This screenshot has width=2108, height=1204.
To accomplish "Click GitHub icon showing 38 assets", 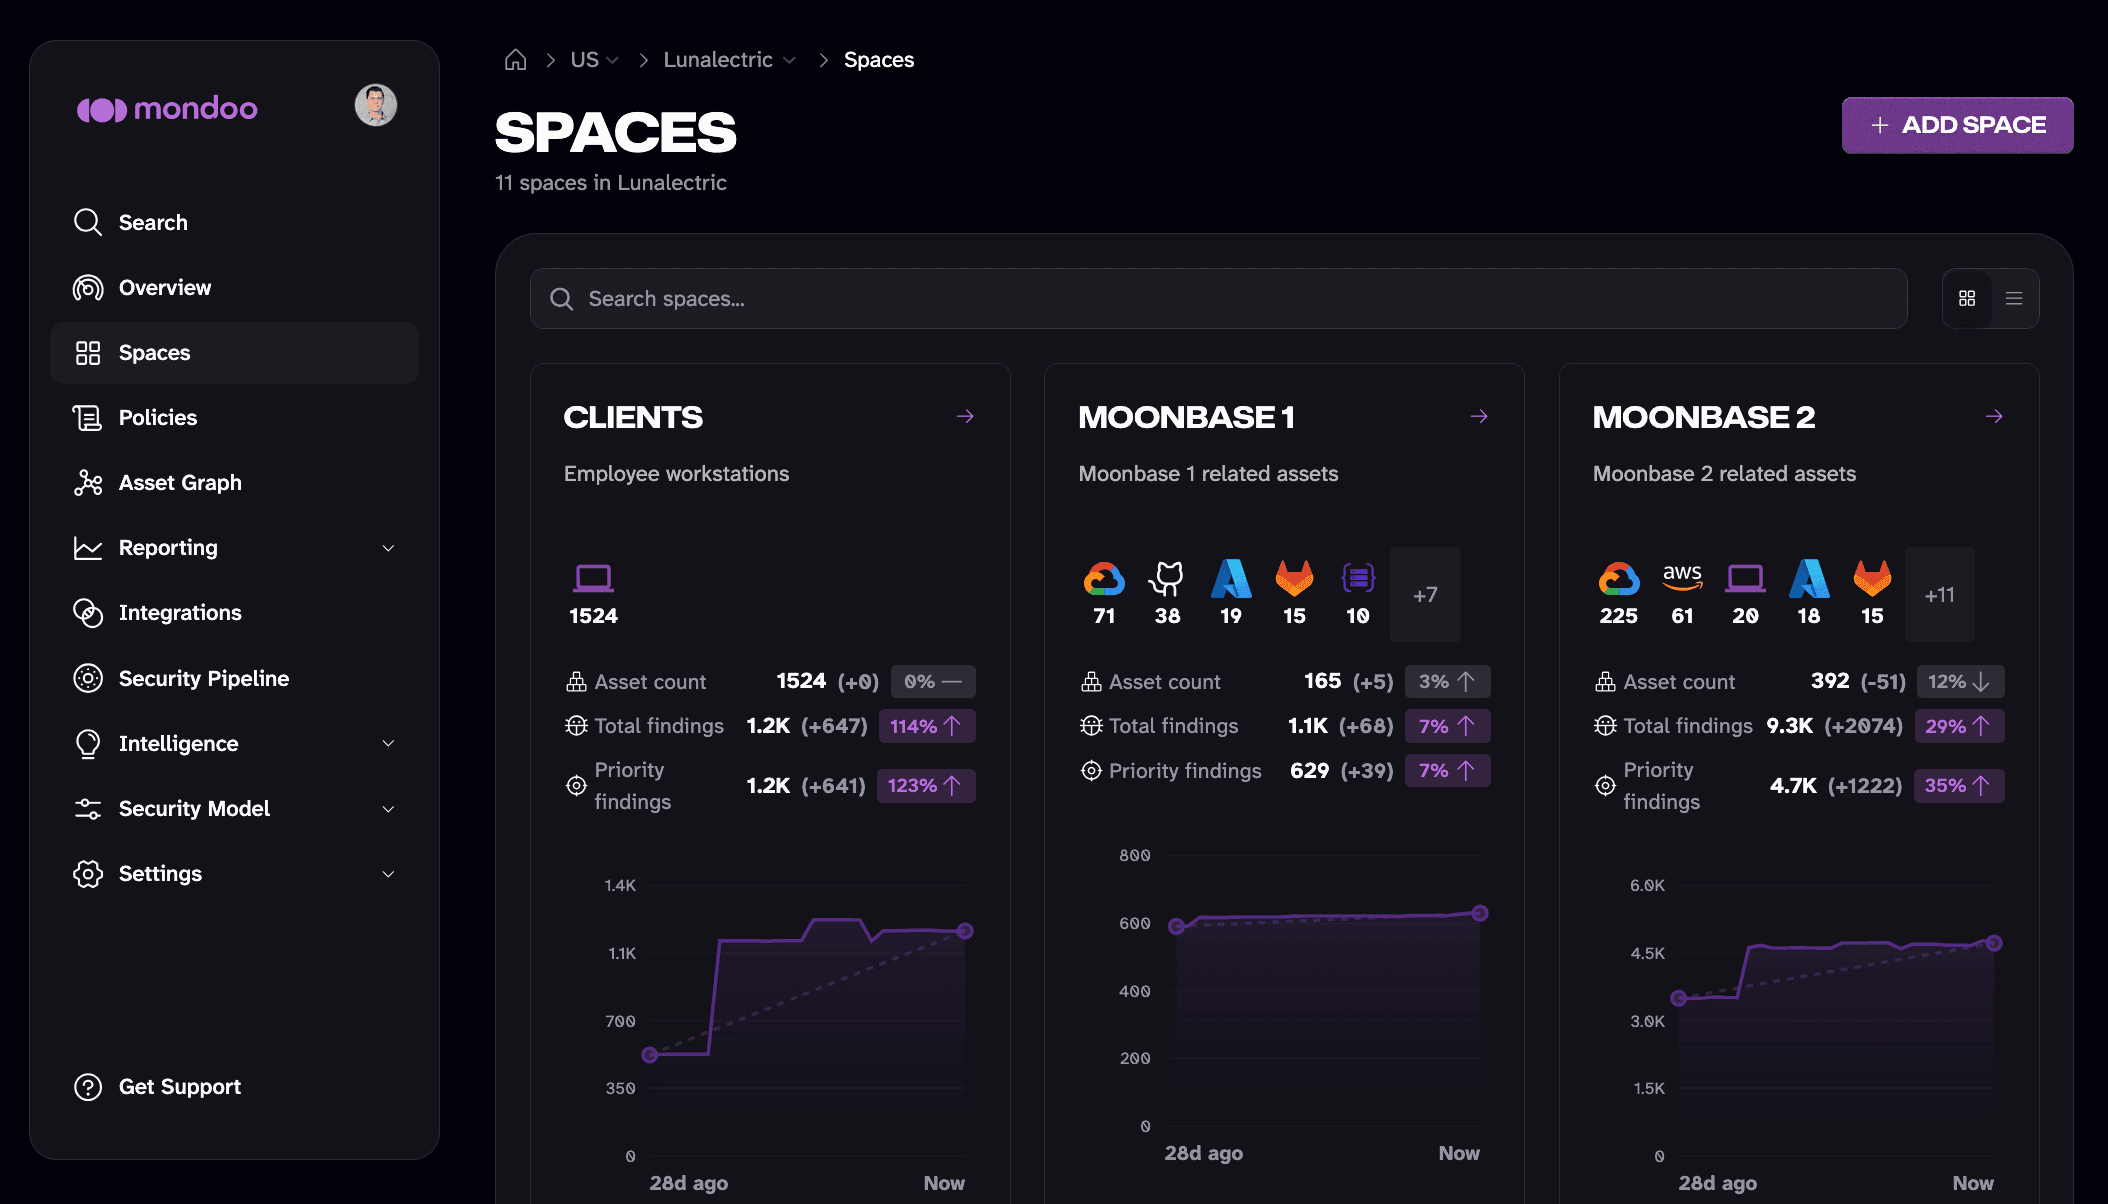I will pos(1167,578).
